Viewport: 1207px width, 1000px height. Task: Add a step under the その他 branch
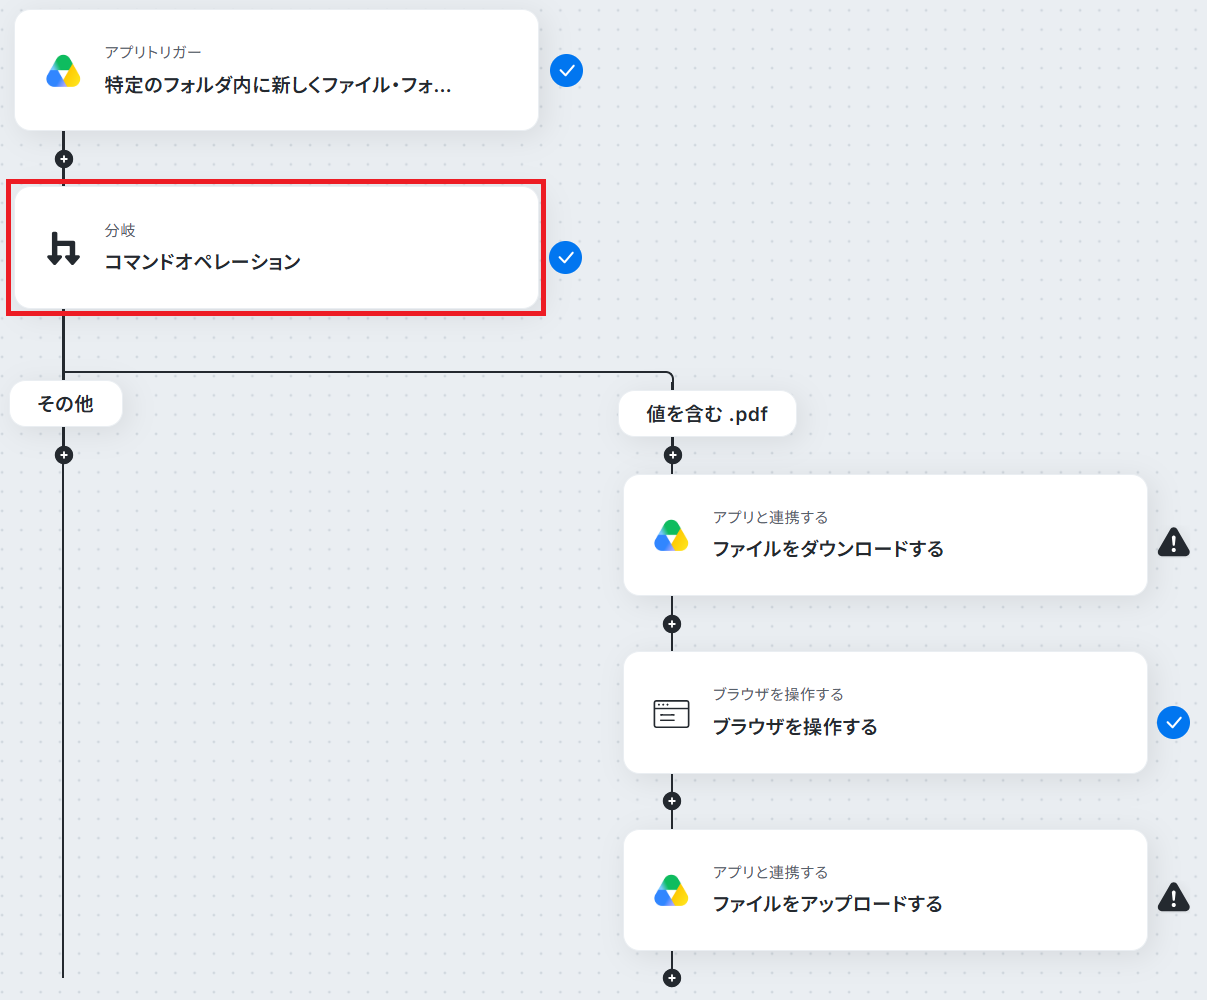click(x=64, y=455)
